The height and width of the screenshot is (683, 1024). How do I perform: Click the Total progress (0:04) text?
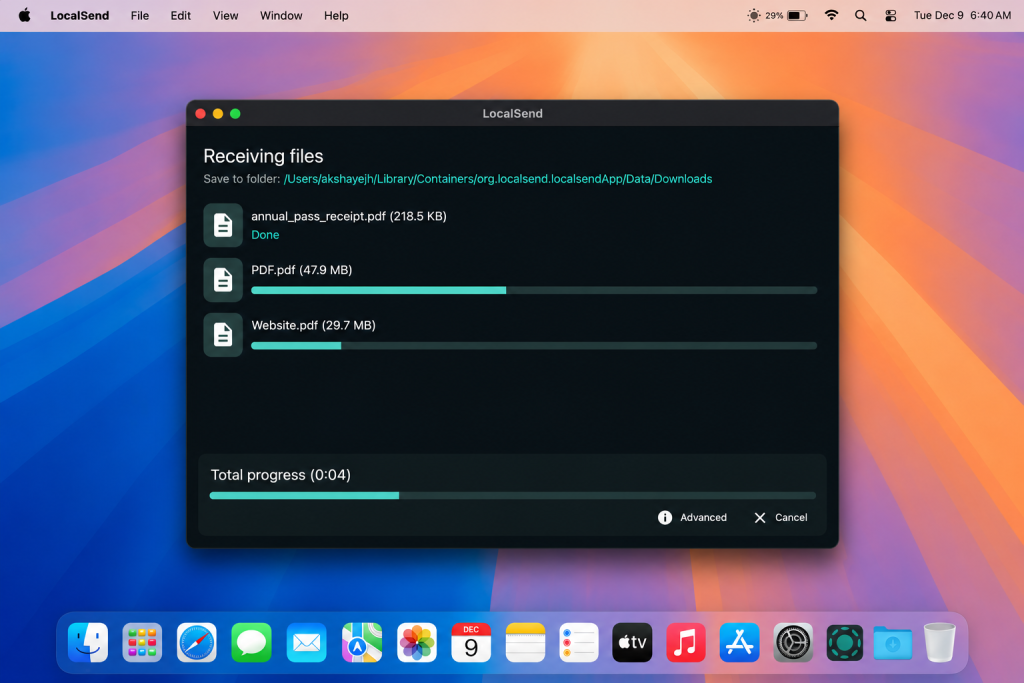(x=280, y=475)
